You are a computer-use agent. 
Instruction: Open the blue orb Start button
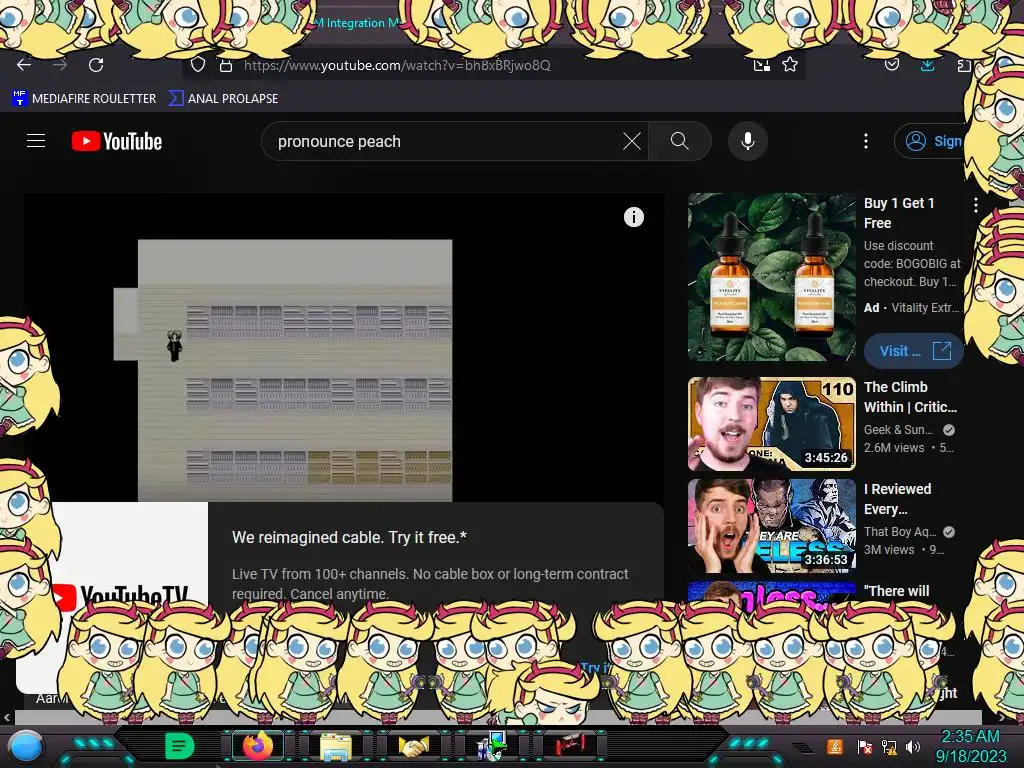[x=26, y=746]
